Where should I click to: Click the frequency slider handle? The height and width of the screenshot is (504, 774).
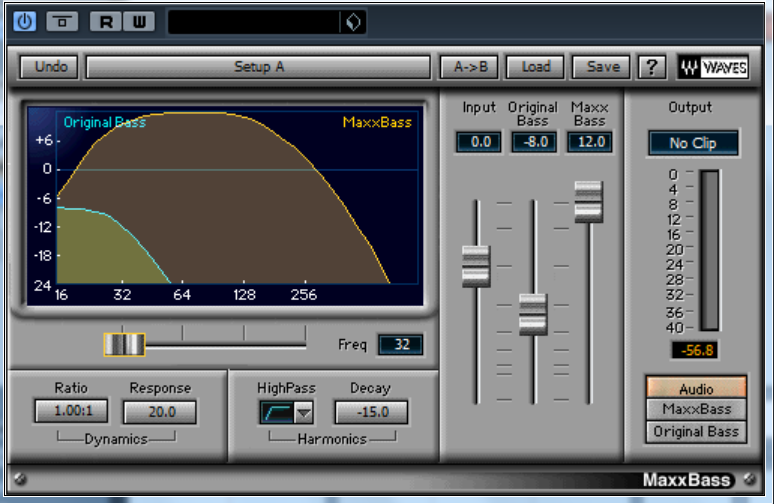(x=124, y=345)
